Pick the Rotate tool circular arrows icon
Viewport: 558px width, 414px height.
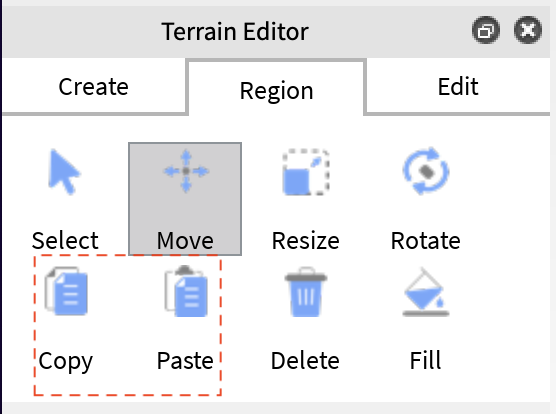coord(426,171)
